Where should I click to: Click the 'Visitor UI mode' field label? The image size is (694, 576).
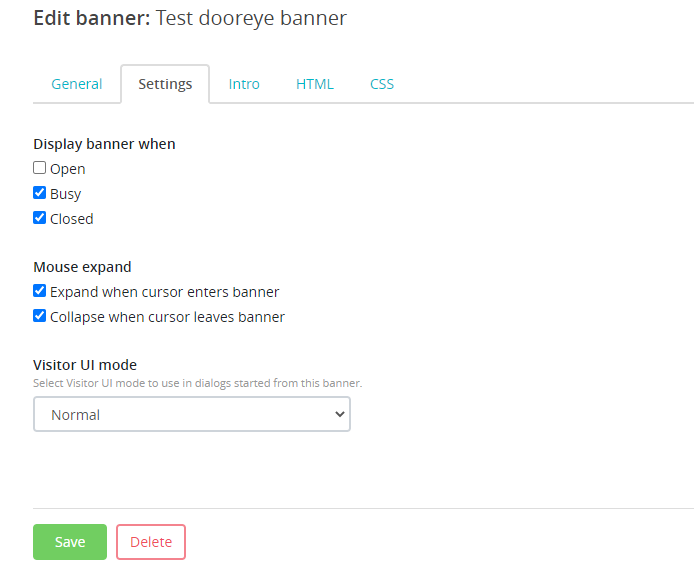[x=85, y=365]
